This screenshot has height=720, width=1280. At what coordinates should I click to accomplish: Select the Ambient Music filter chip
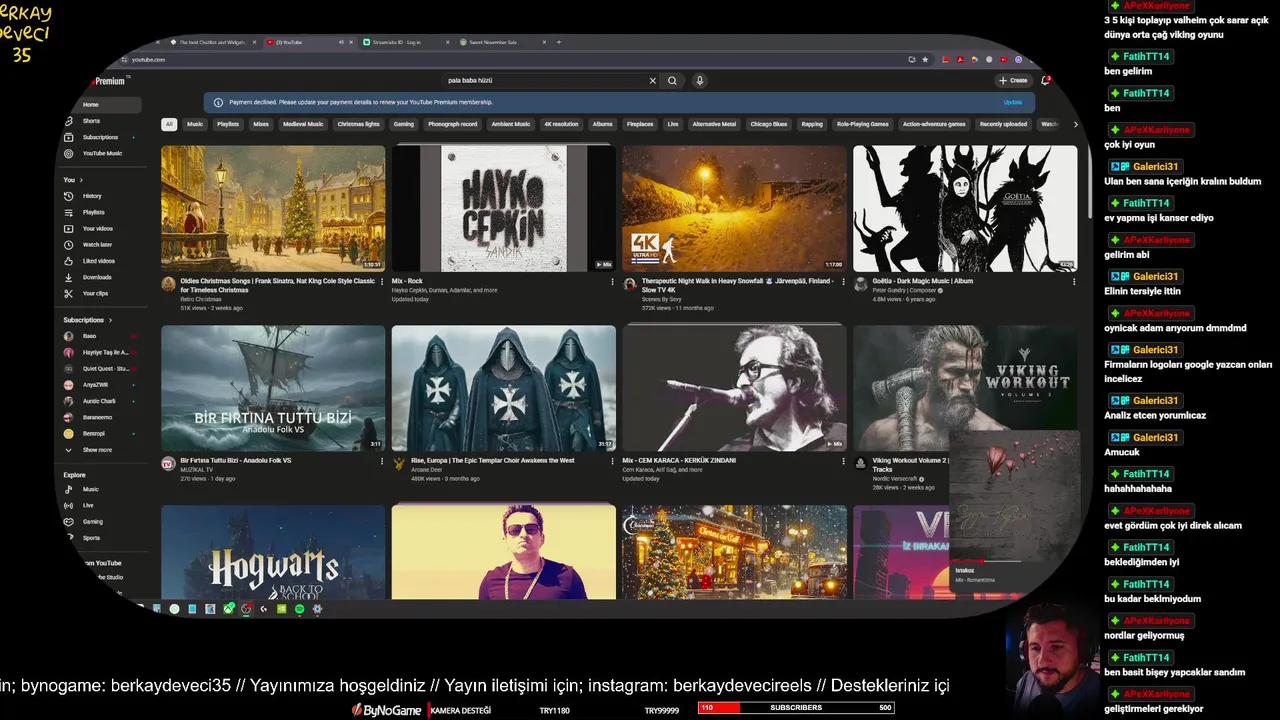511,124
